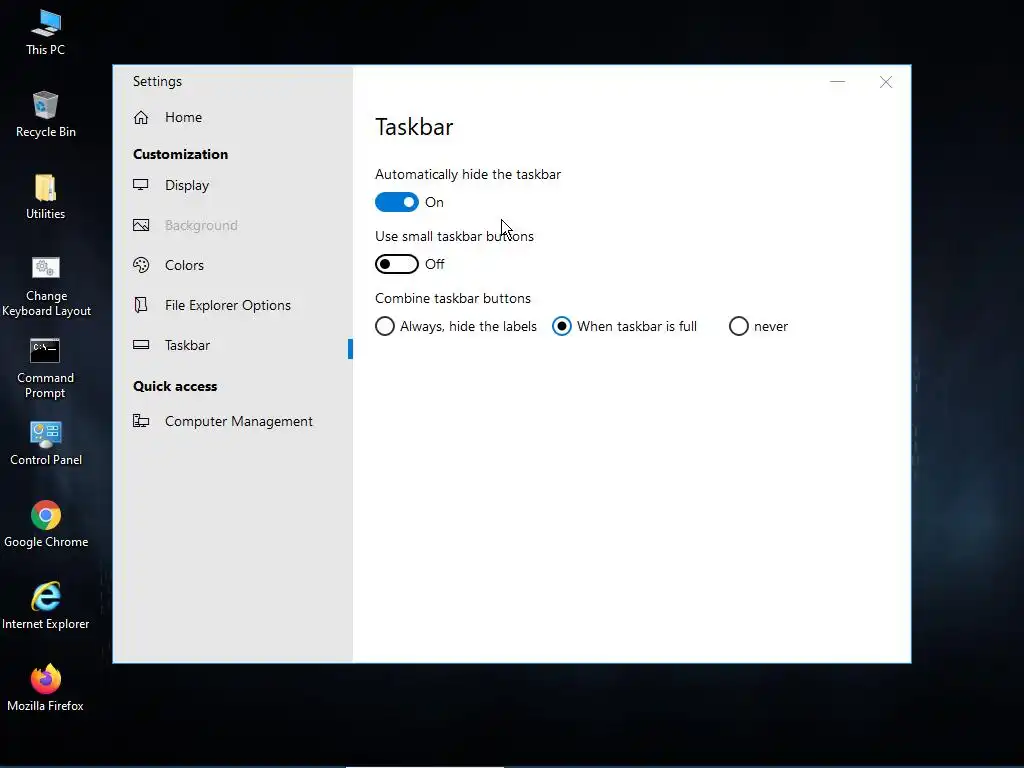Select the never combine option

759,326
